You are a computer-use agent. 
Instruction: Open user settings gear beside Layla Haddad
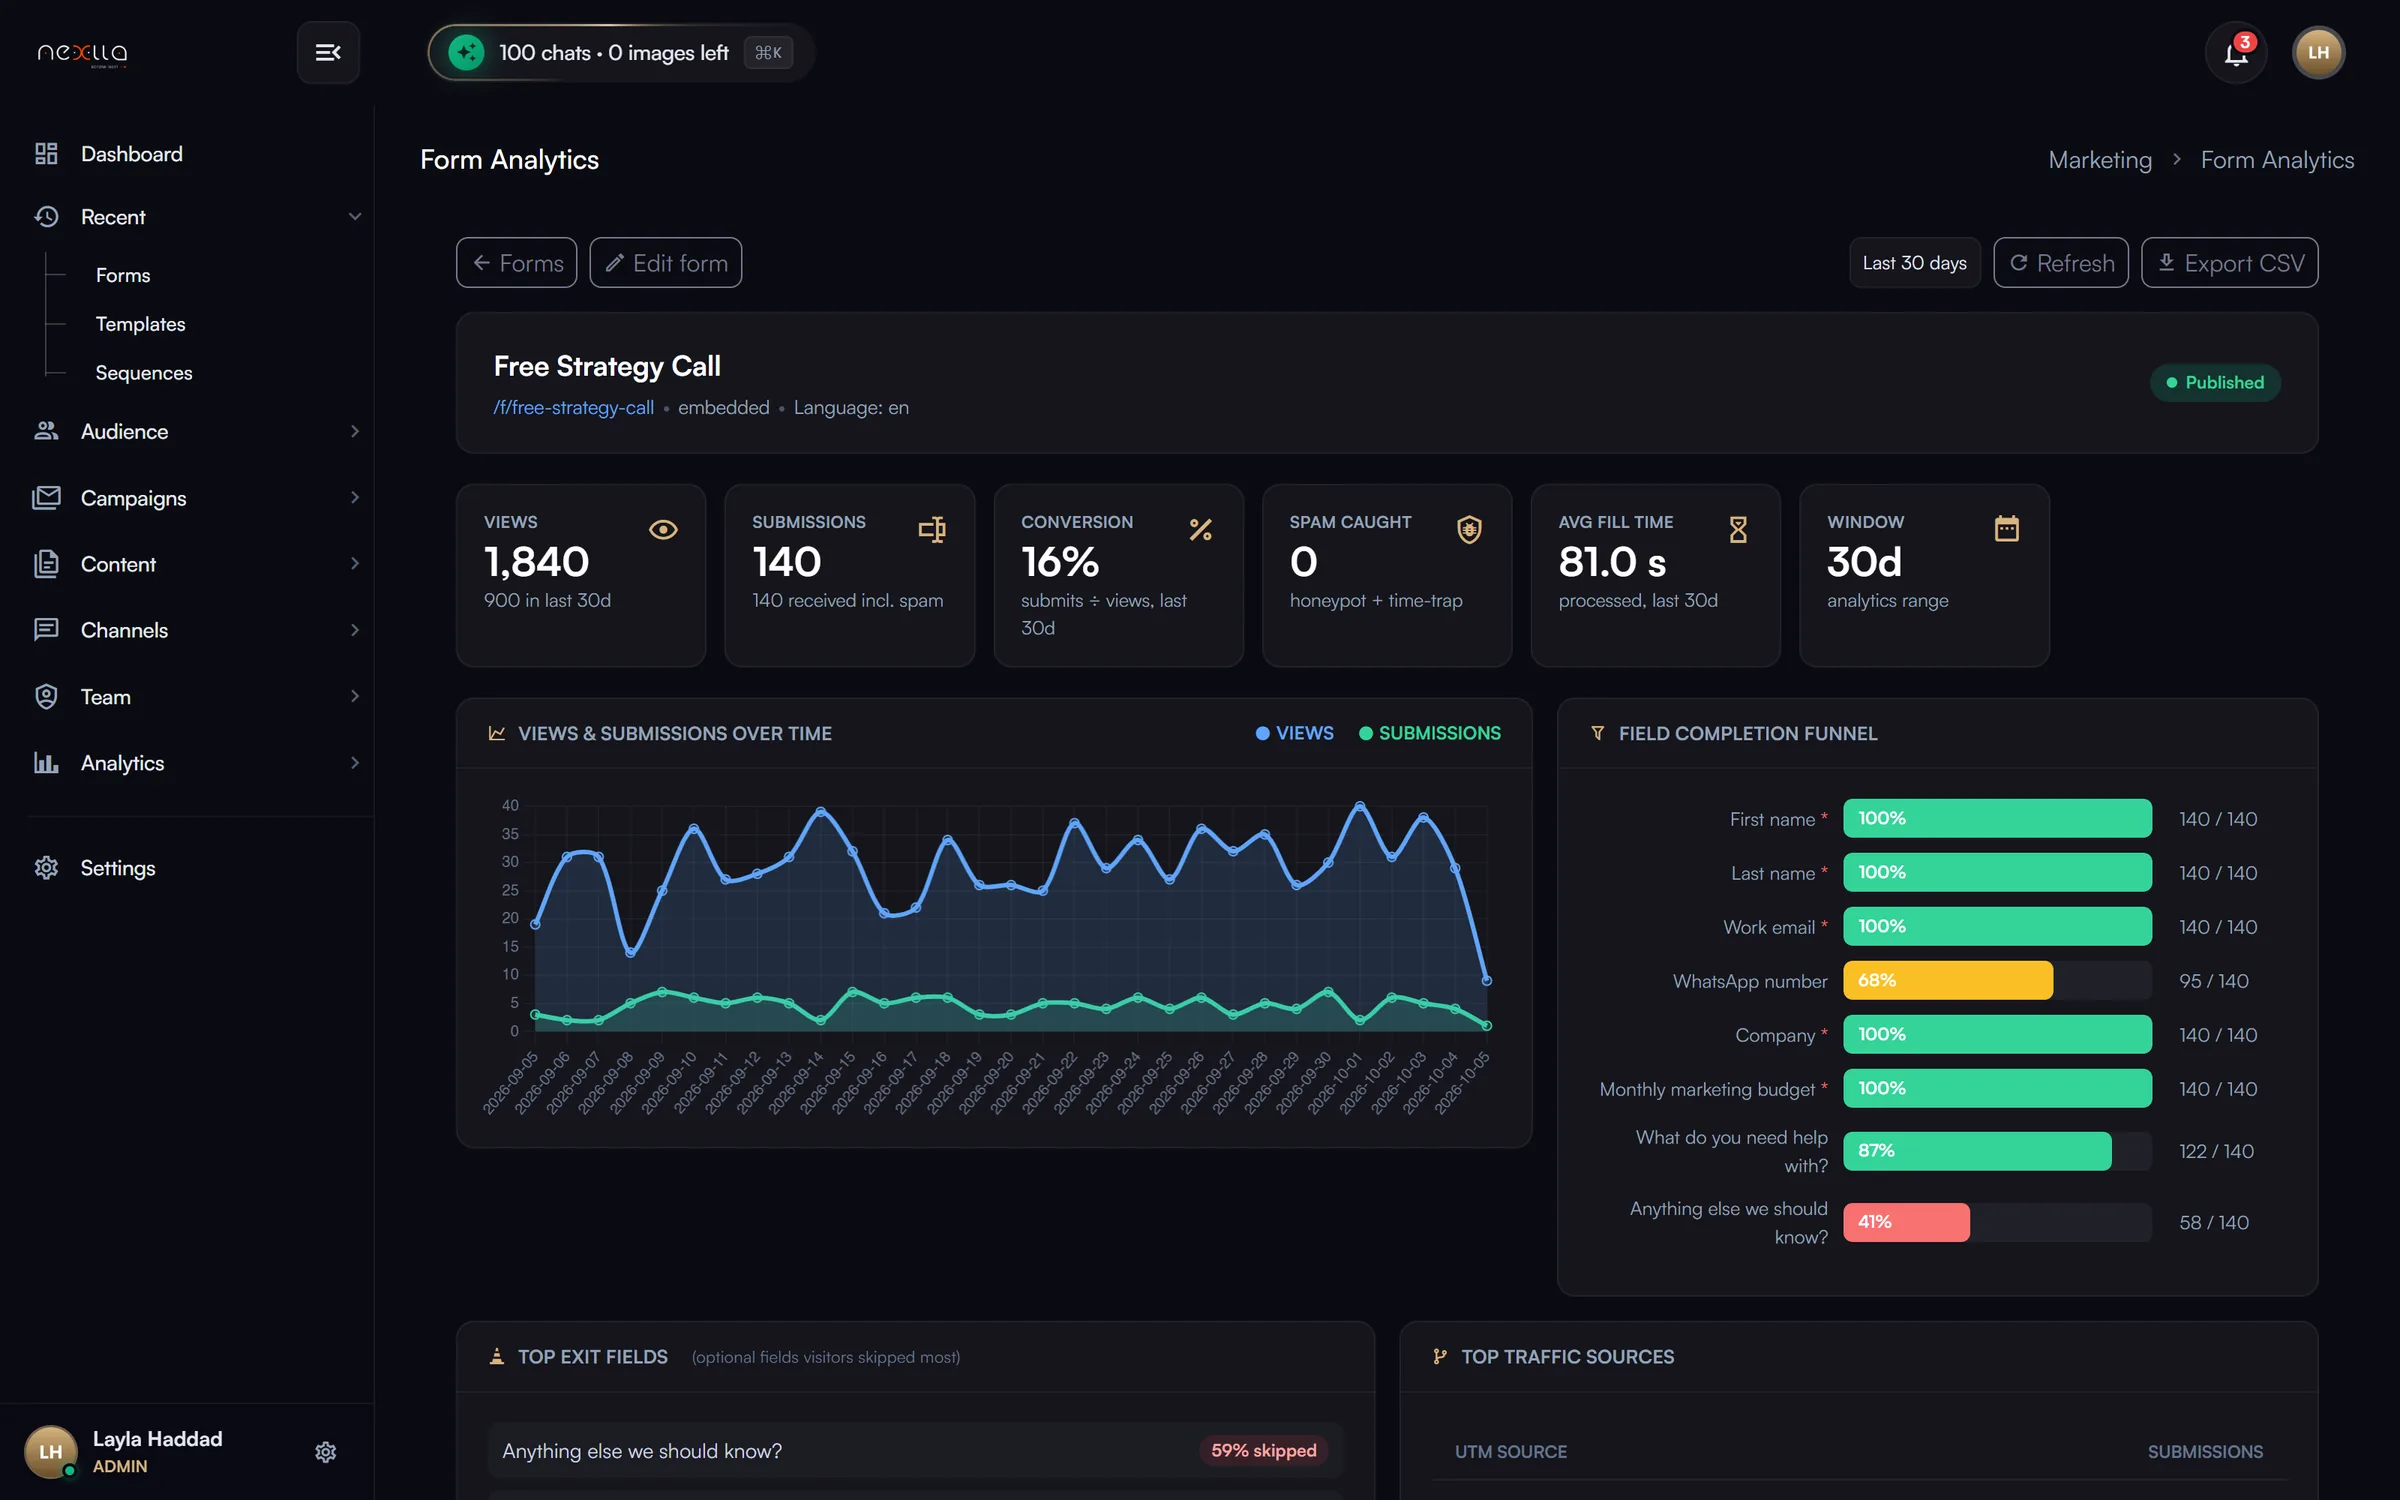pos(325,1451)
